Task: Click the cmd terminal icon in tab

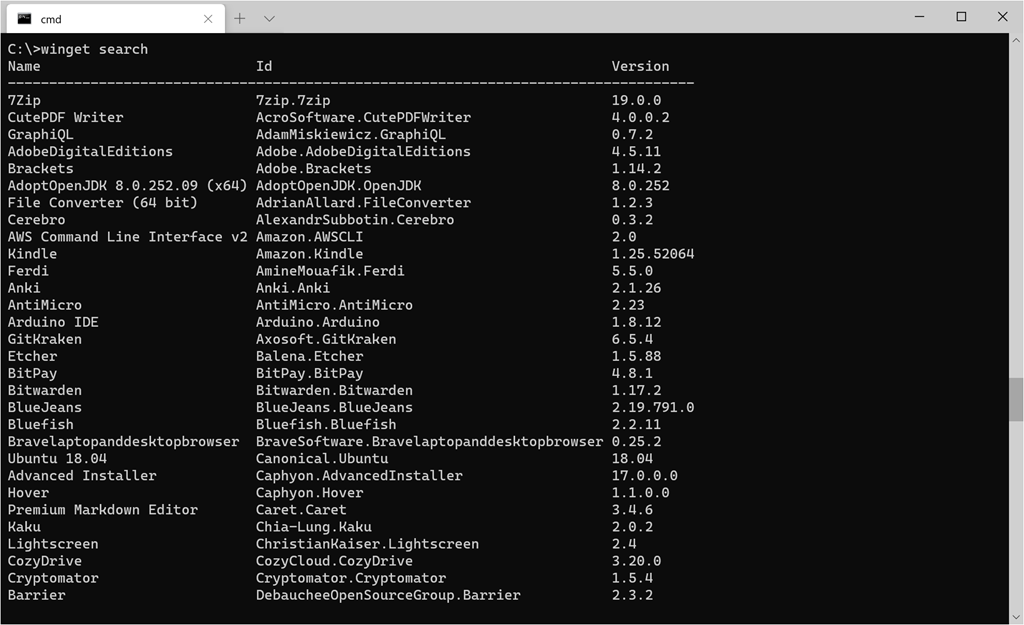Action: click(24, 18)
